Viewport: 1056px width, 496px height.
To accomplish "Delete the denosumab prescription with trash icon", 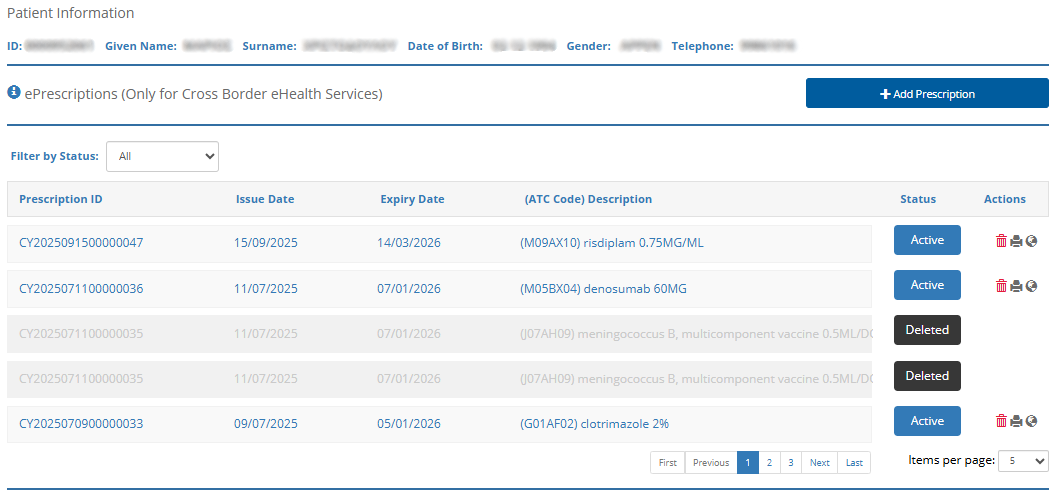I will (x=1001, y=286).
